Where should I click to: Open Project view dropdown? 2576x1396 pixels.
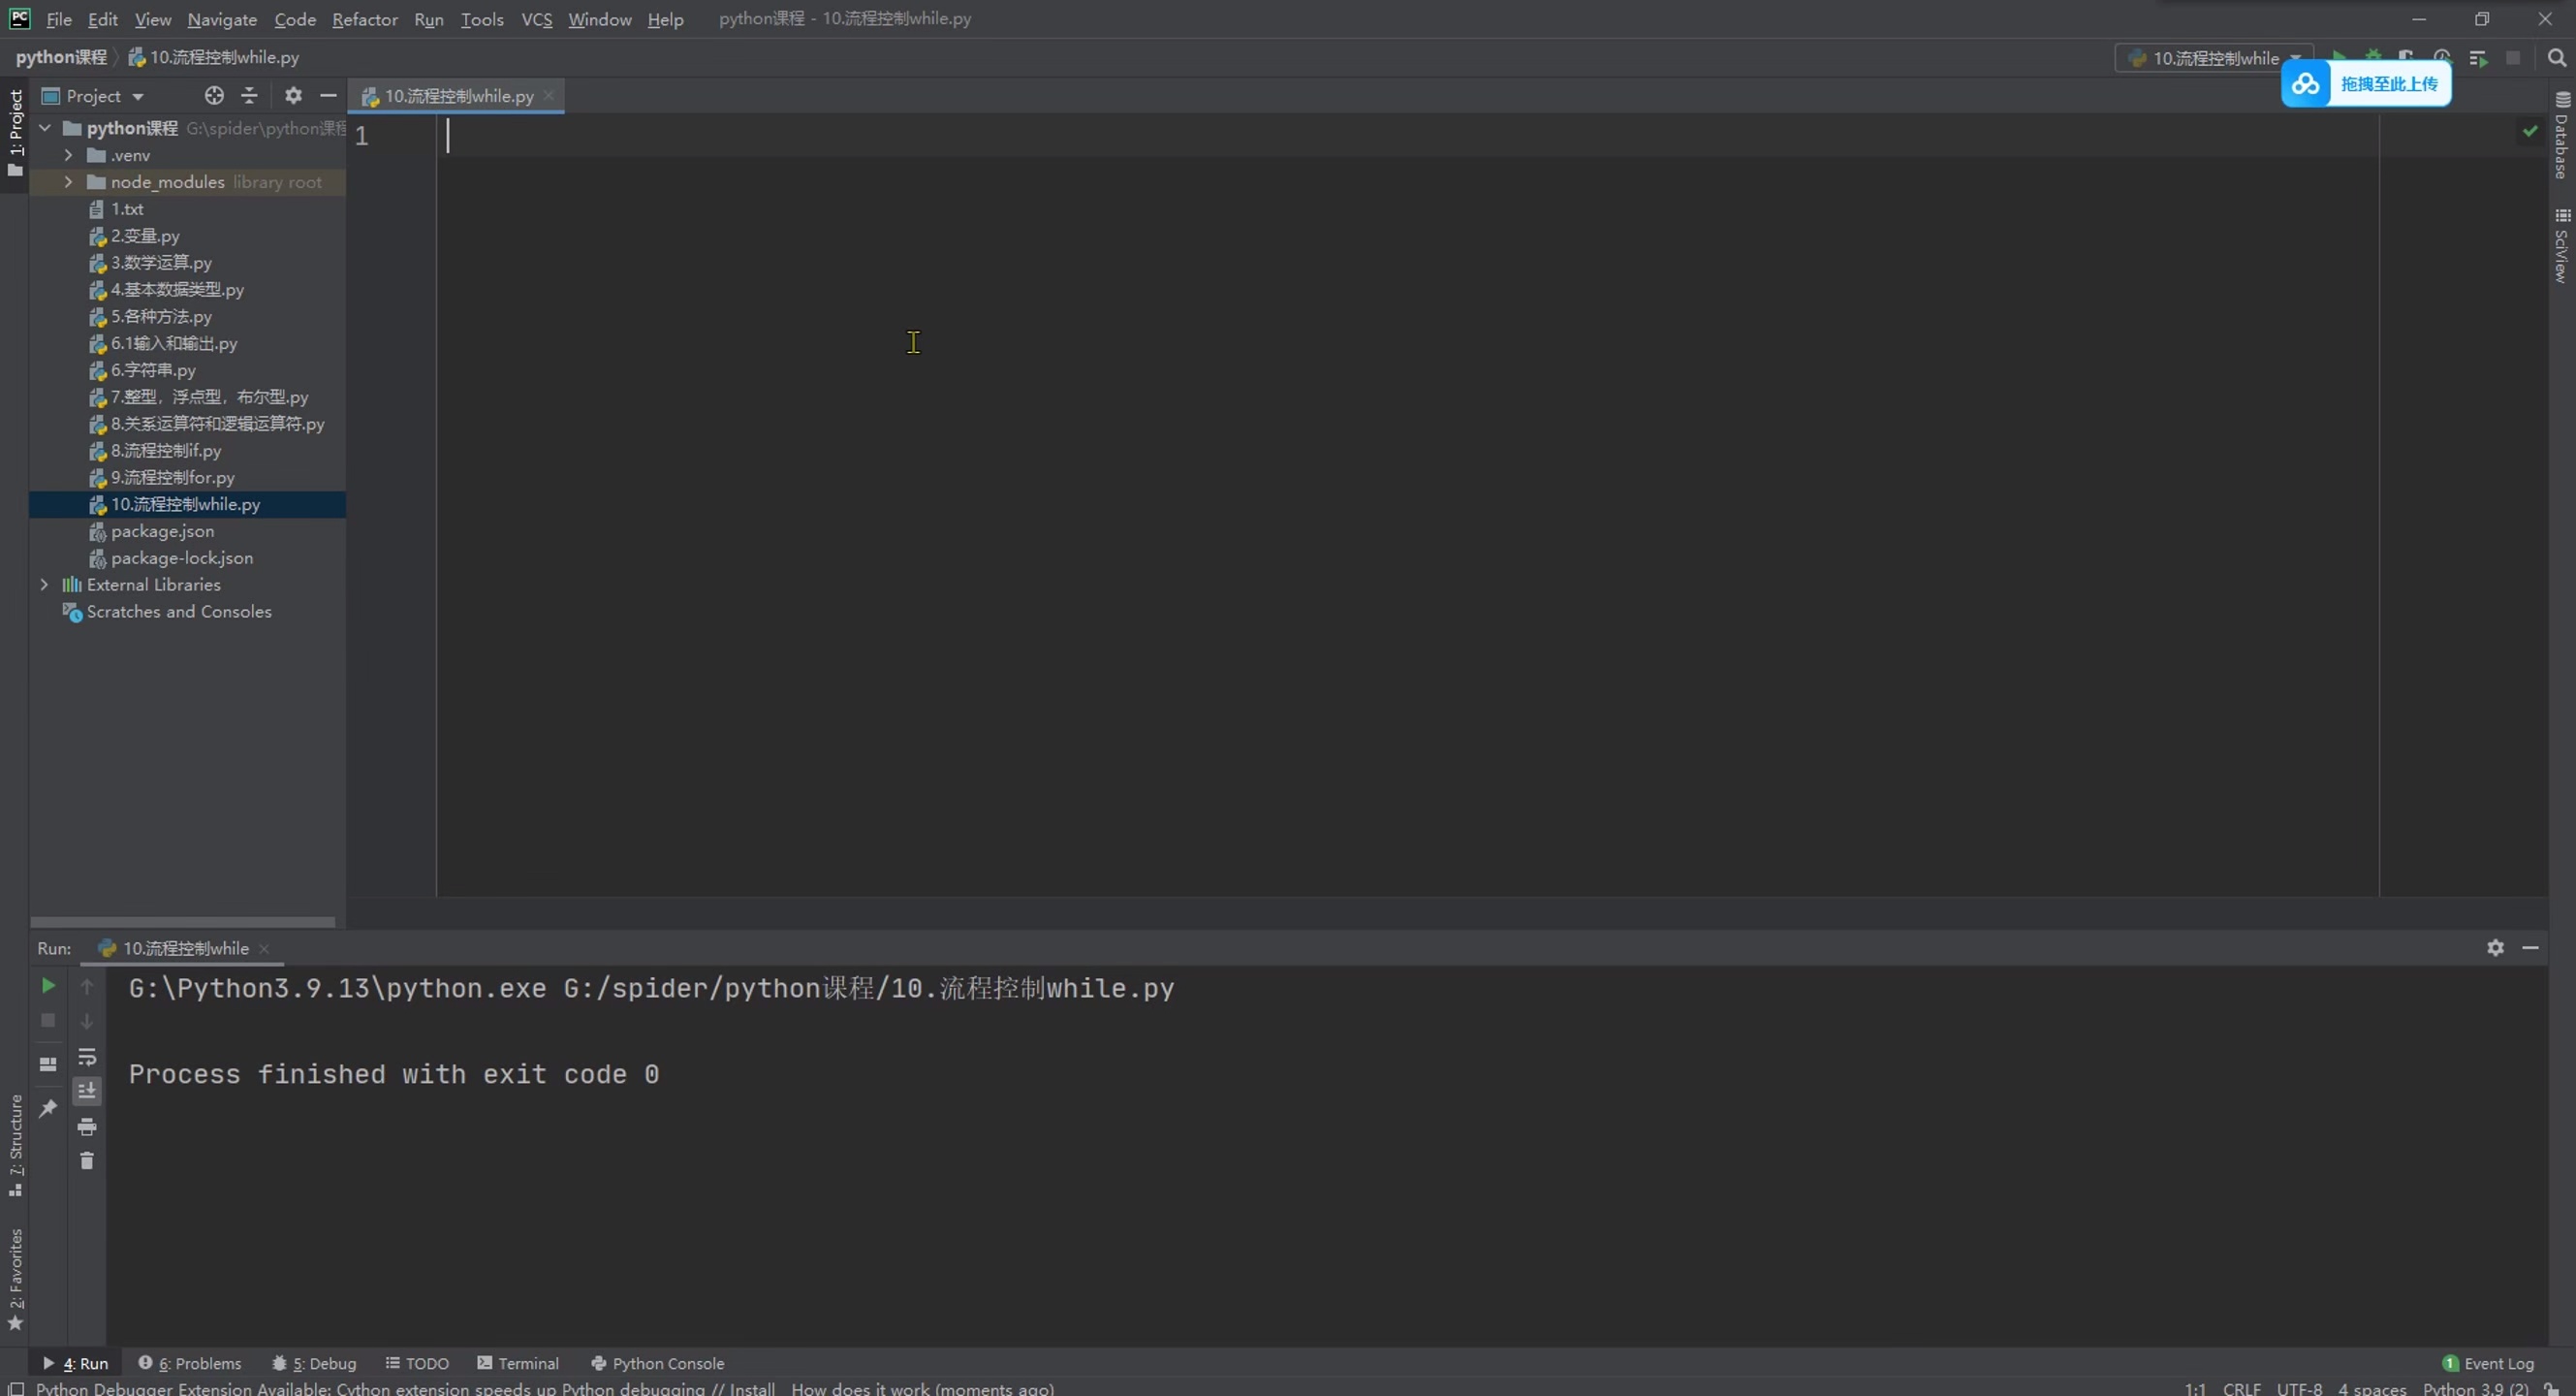pyautogui.click(x=138, y=96)
